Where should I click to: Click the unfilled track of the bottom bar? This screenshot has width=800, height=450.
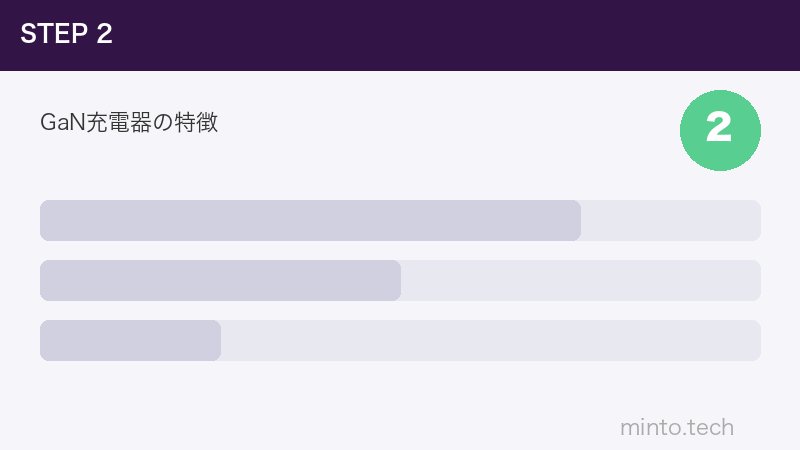tap(490, 340)
